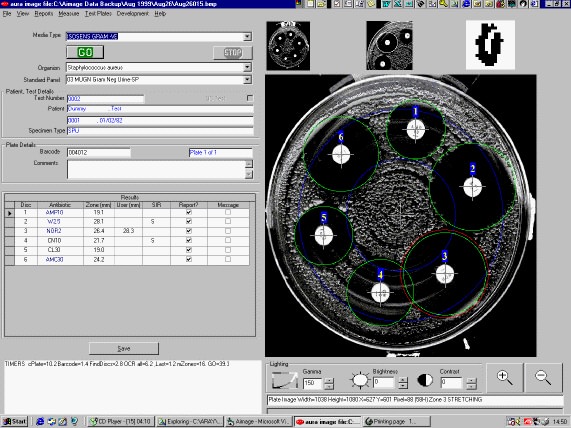Screen dimensions: 571x428
Task: Select the whole plate thumbnail image
Action: [x=288, y=46]
